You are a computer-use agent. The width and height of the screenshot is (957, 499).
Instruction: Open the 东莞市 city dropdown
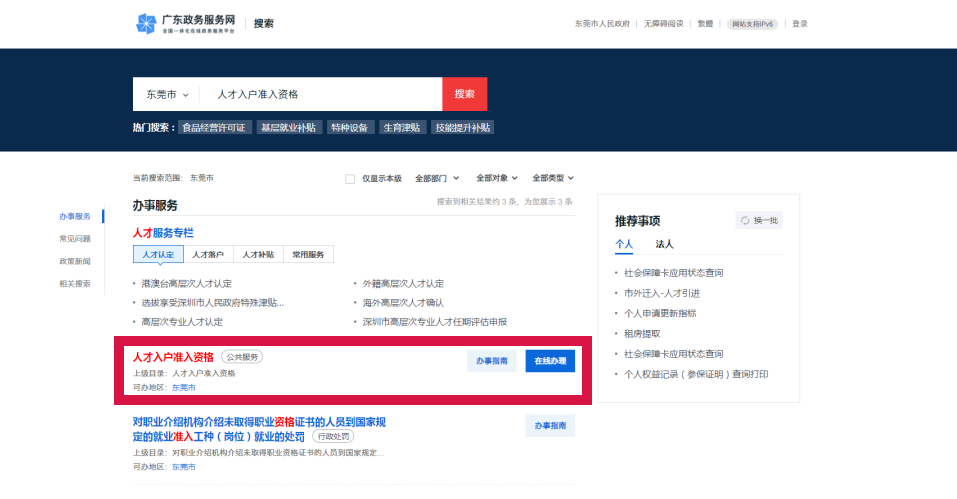(x=167, y=94)
